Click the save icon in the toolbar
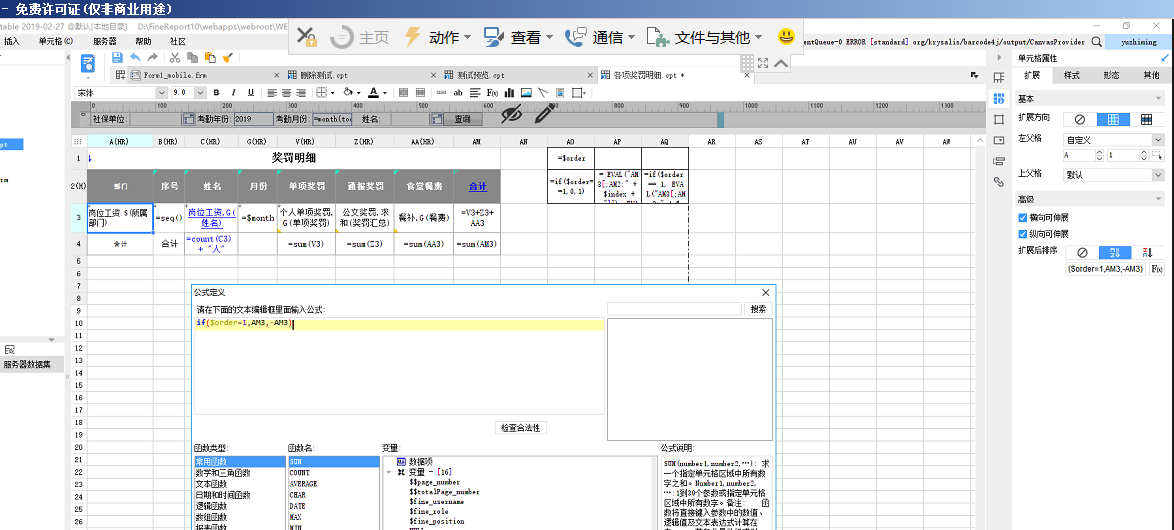 coord(117,58)
